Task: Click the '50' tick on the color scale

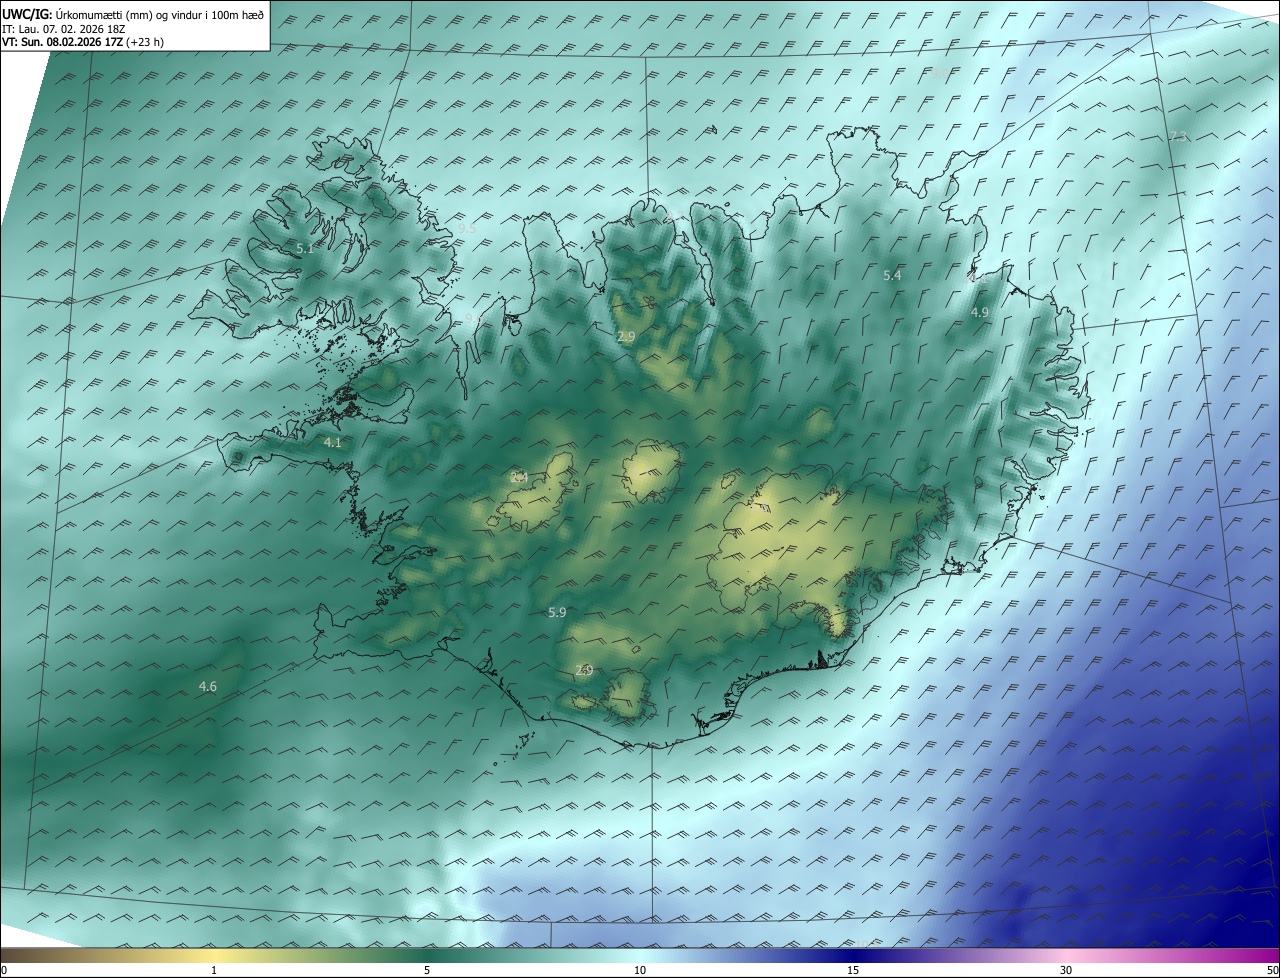Action: (x=1272, y=970)
